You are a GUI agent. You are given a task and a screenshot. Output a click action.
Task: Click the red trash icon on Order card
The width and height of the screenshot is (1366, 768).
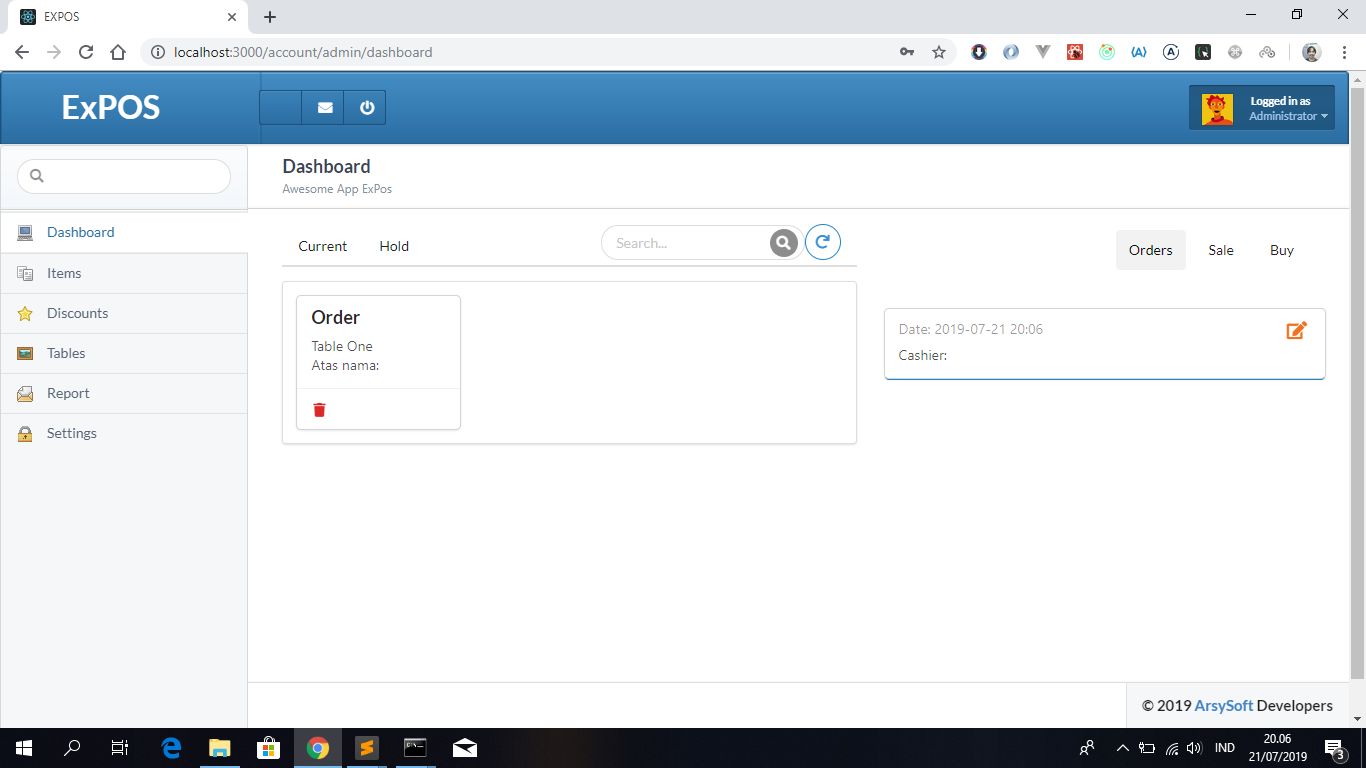click(319, 410)
